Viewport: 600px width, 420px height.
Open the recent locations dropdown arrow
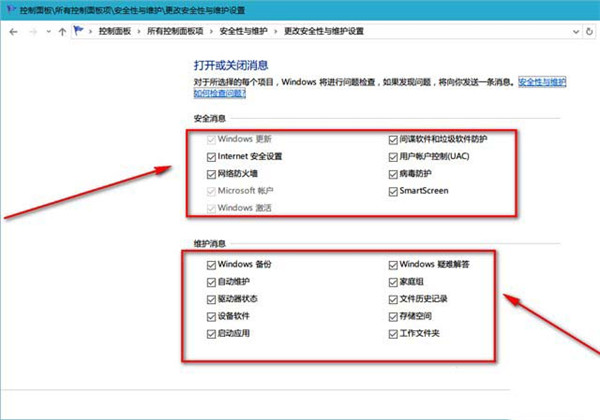pos(47,32)
